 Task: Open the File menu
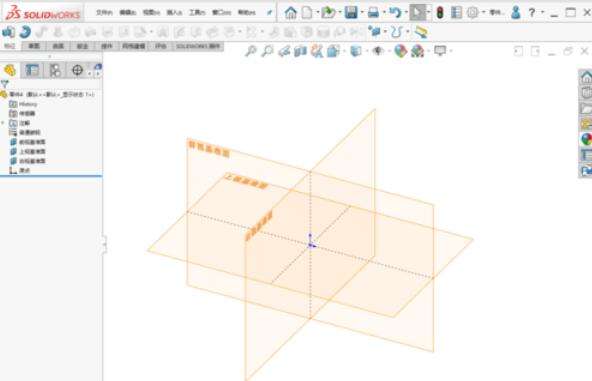point(105,12)
